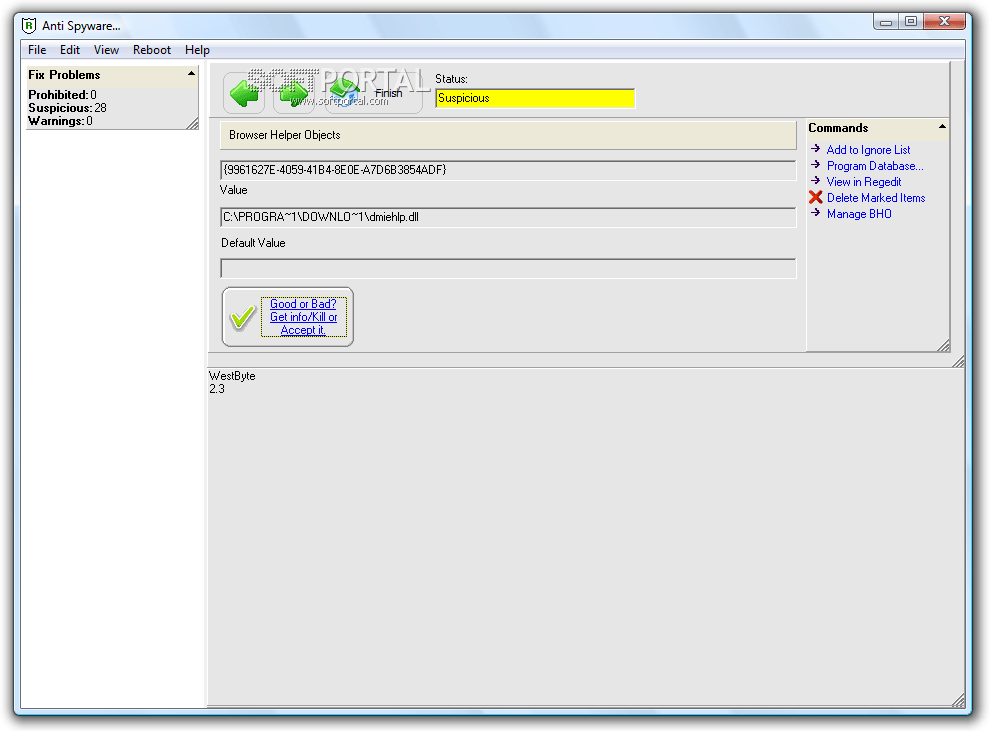Click the Commands panel resize grip

[x=943, y=345]
